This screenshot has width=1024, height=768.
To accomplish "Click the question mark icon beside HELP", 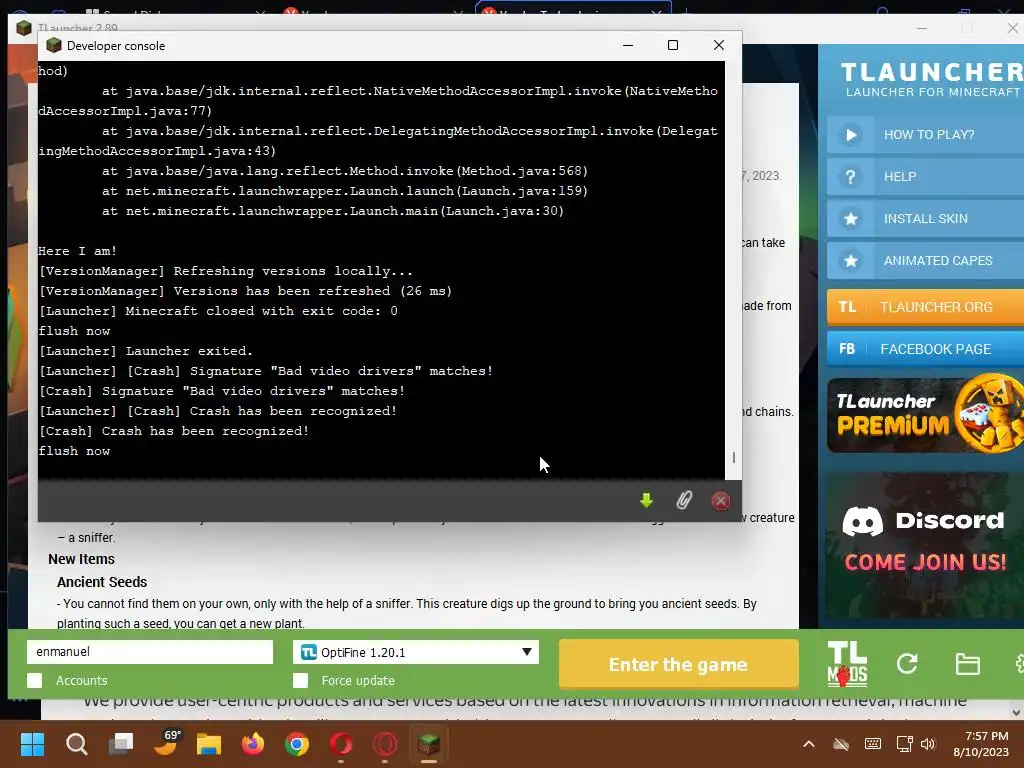I will 851,177.
